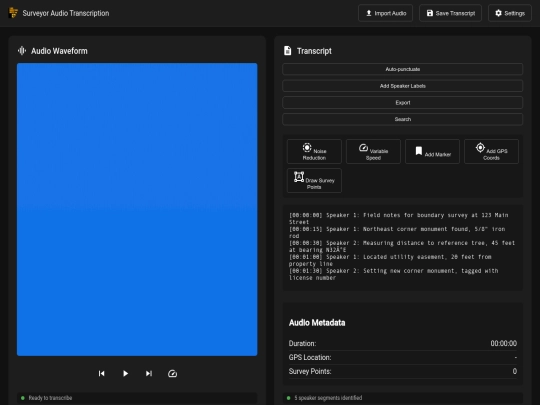Add a Marker with bookmark icon
This screenshot has width=540, height=405.
tap(432, 152)
